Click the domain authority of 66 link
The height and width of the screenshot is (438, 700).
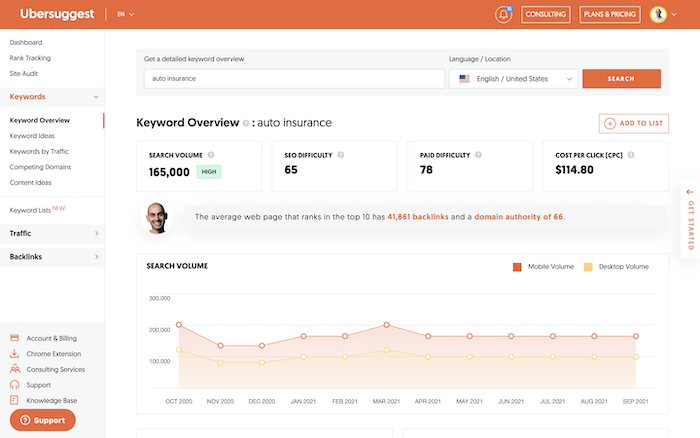[518, 217]
